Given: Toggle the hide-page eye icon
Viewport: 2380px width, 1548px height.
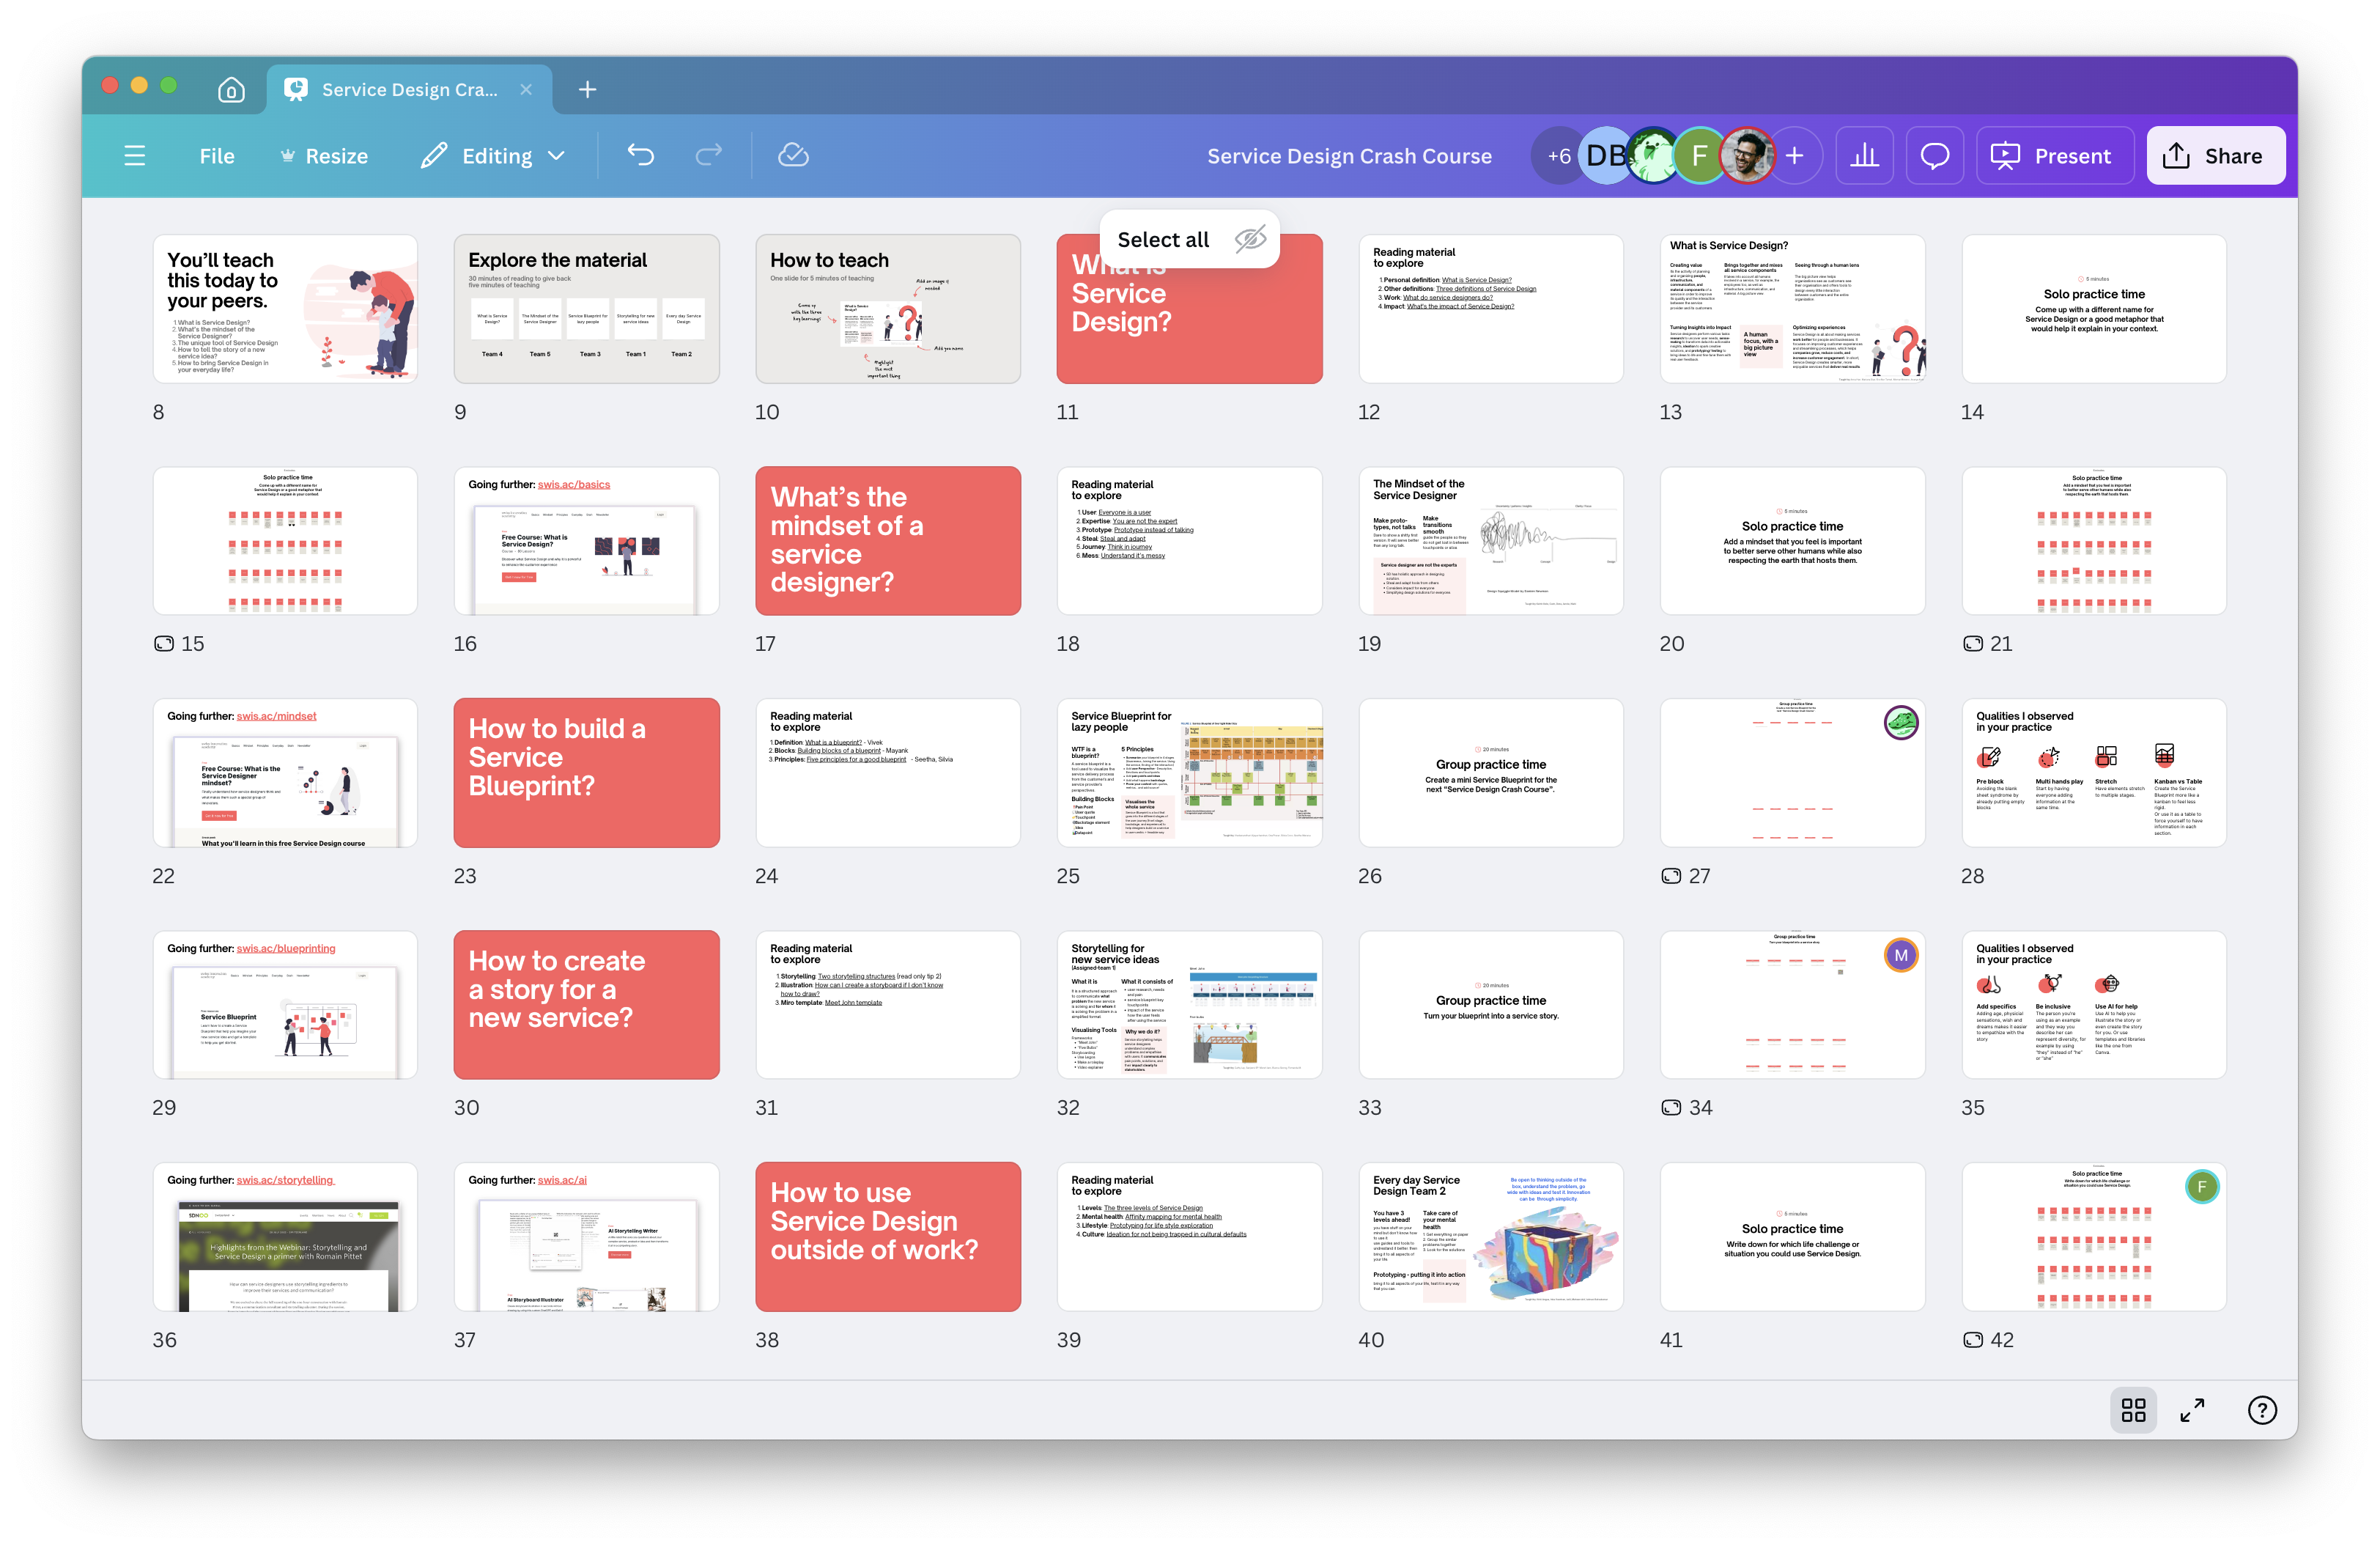Looking at the screenshot, I should click(x=1249, y=239).
